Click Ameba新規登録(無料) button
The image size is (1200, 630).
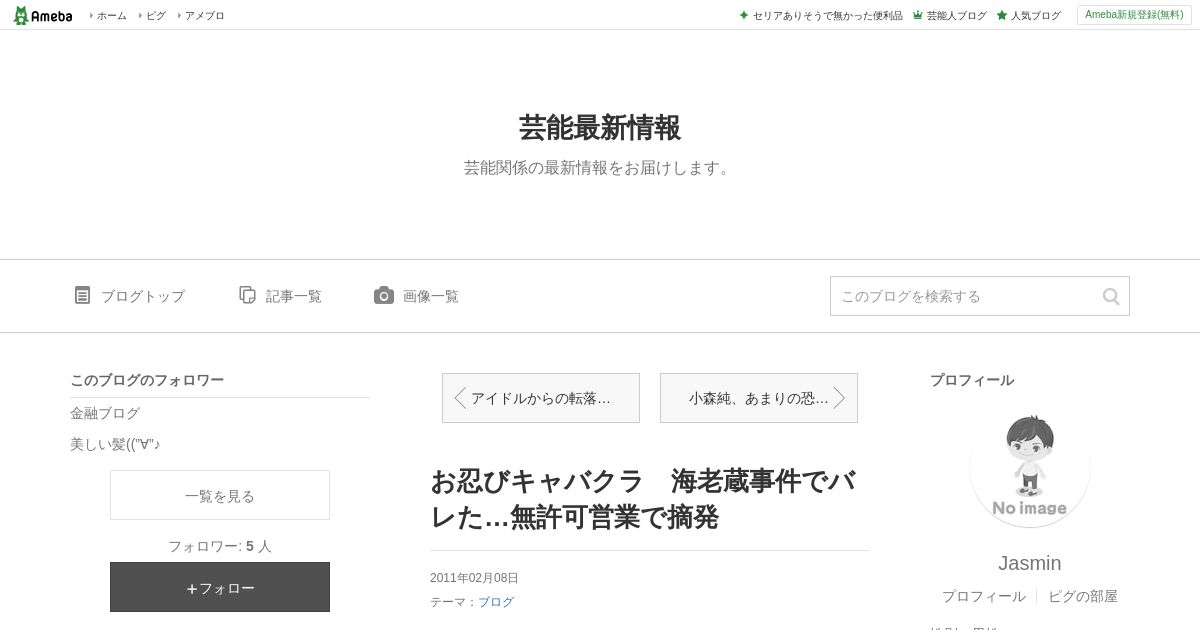(x=1134, y=15)
